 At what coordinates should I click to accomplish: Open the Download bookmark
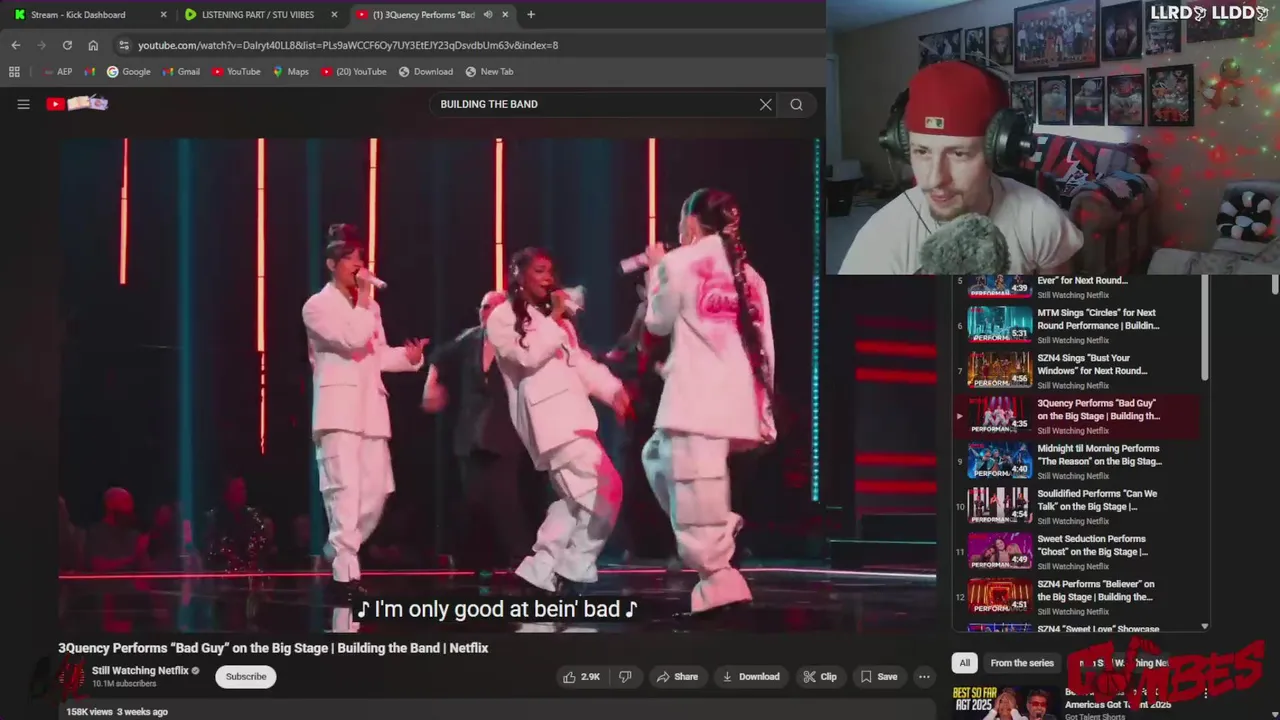click(x=426, y=72)
